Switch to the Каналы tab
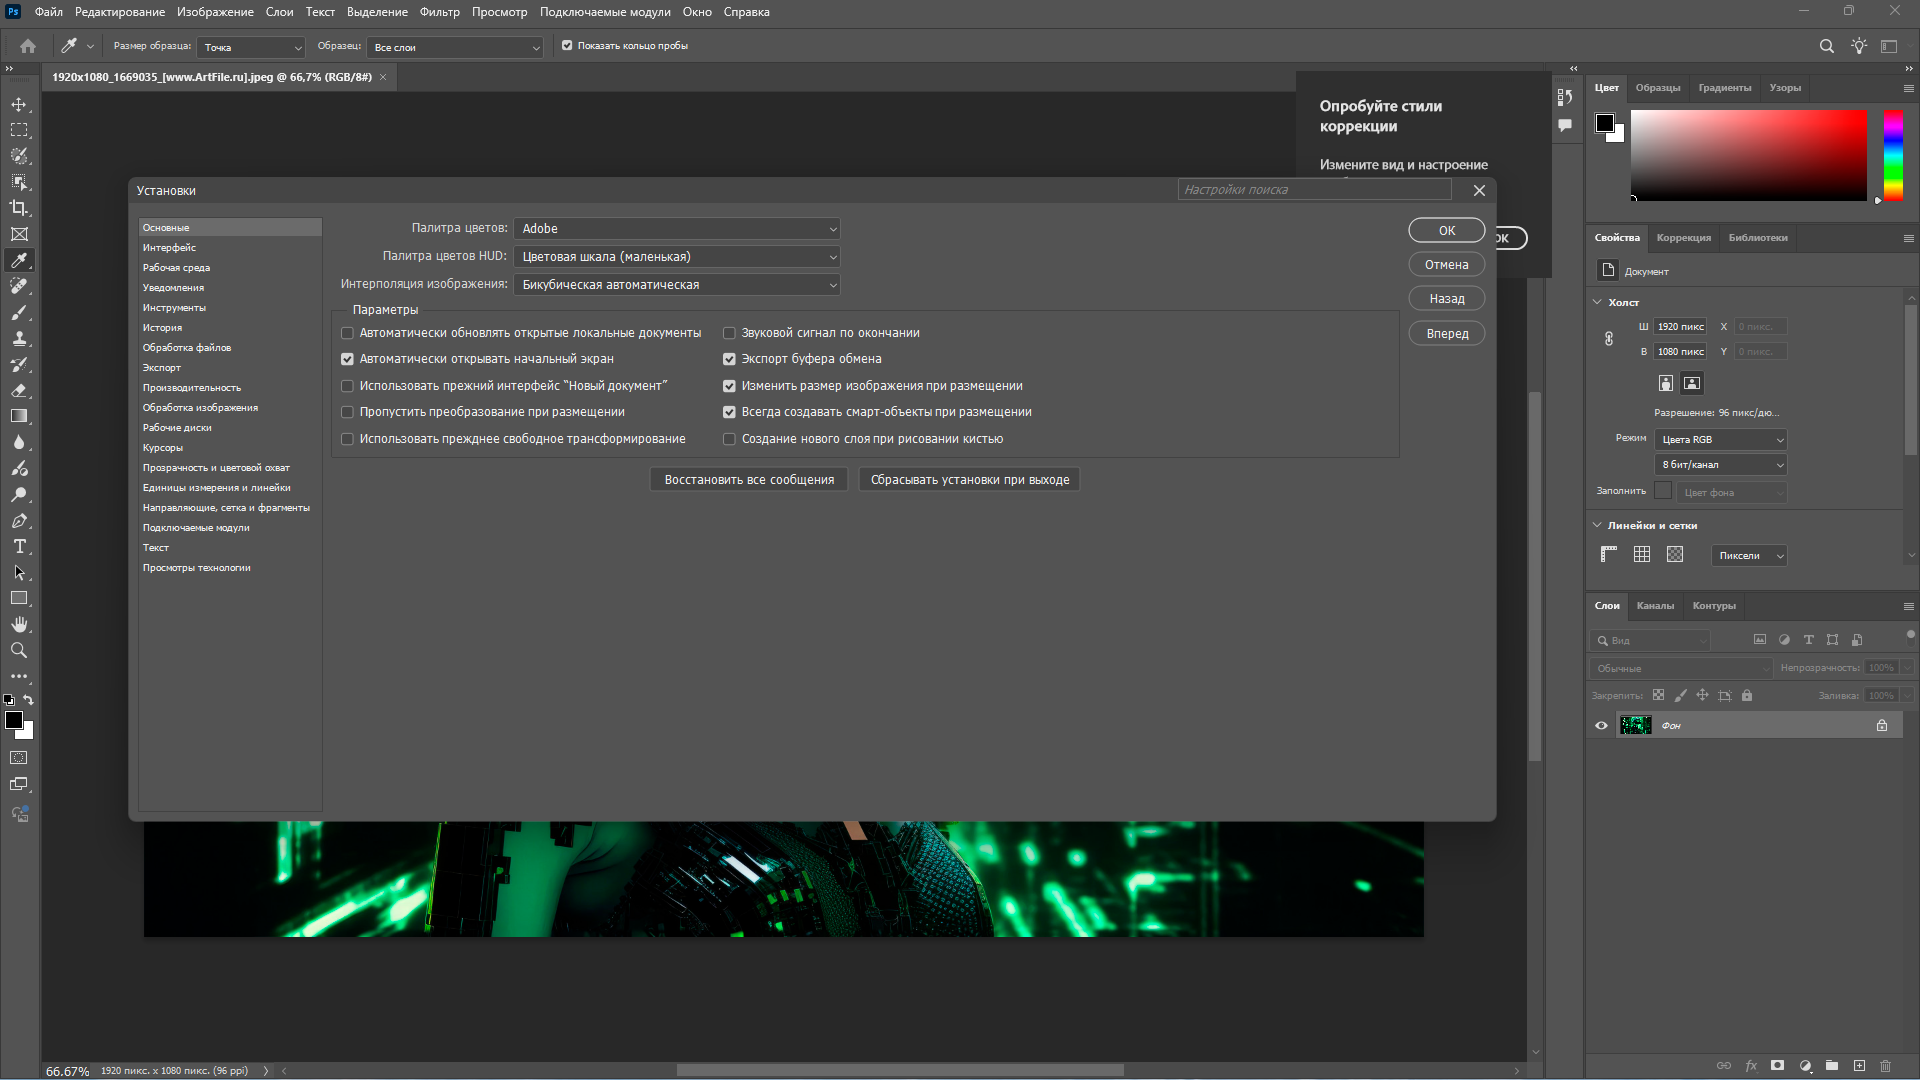 1655,606
